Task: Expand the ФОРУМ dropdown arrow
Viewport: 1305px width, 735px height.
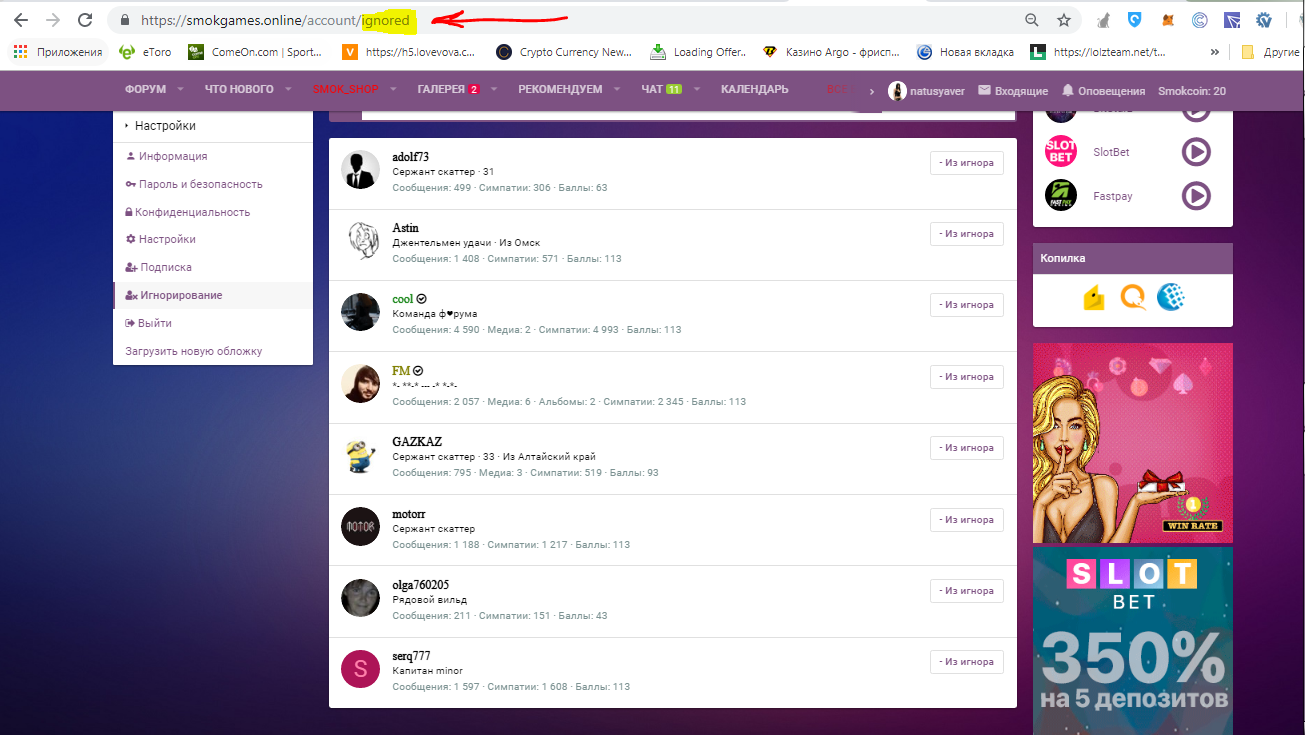Action: tap(181, 90)
